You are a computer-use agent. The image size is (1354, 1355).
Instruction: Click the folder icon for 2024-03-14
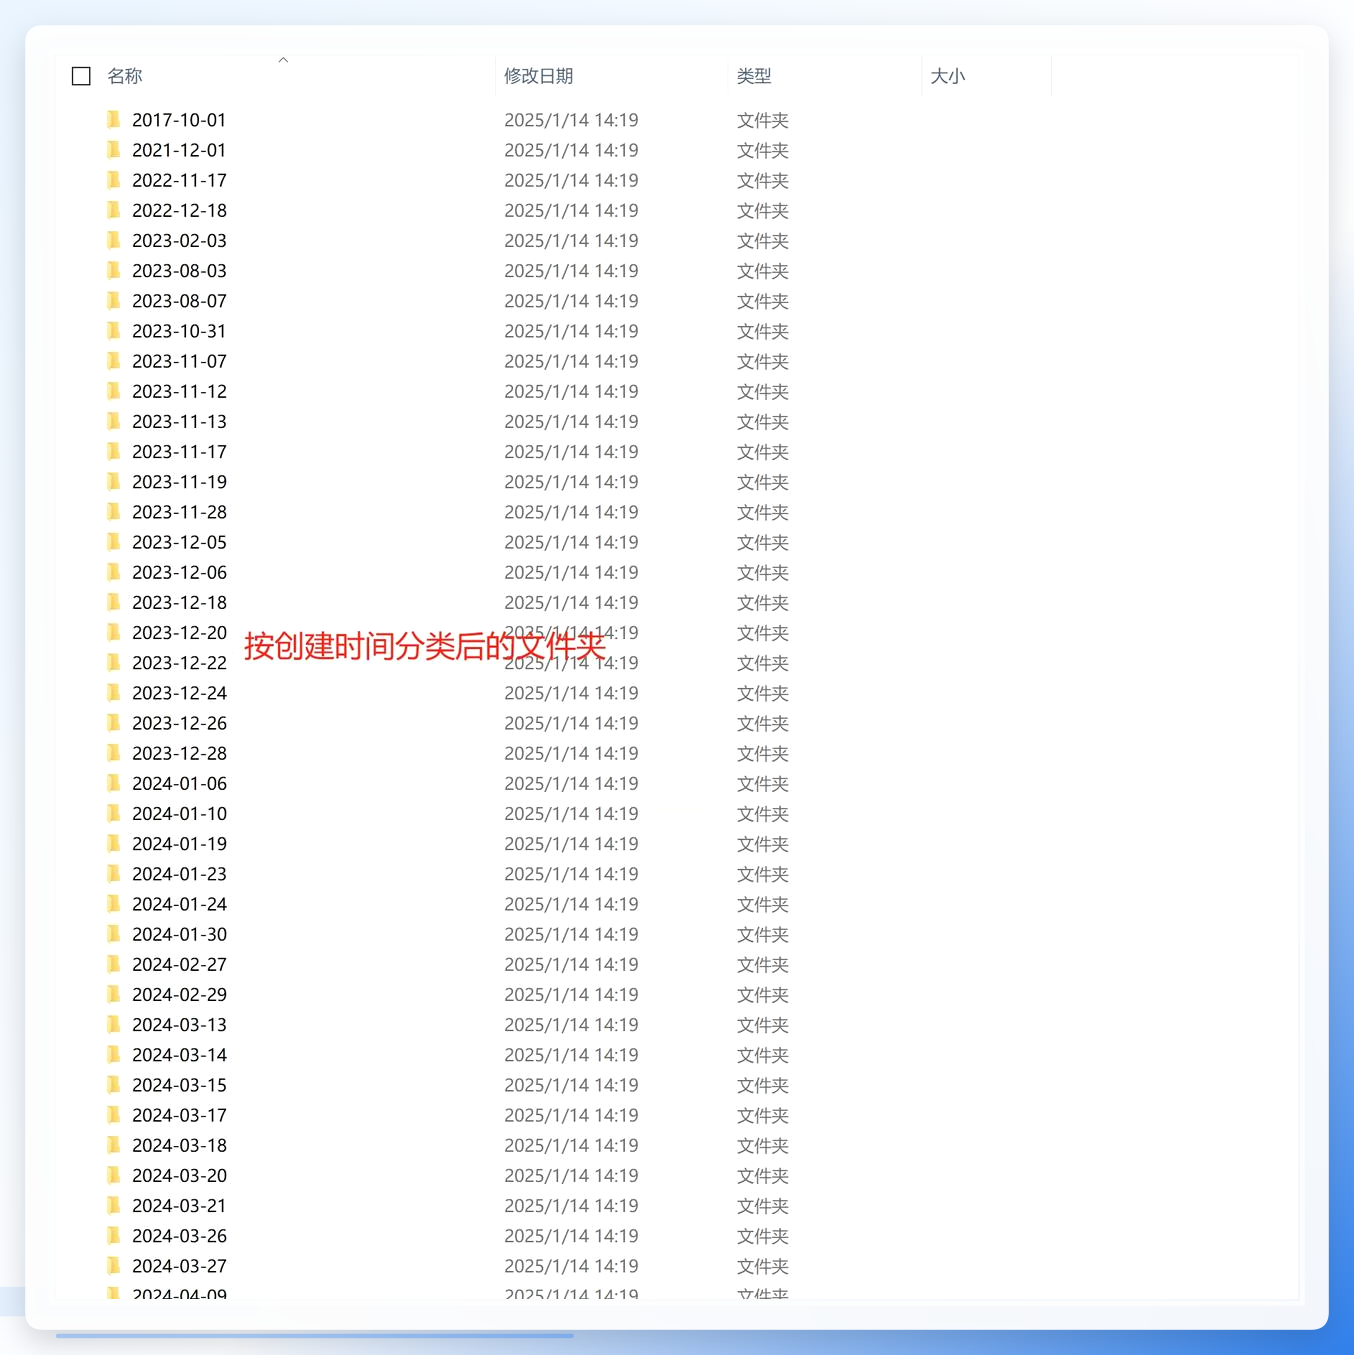113,1055
